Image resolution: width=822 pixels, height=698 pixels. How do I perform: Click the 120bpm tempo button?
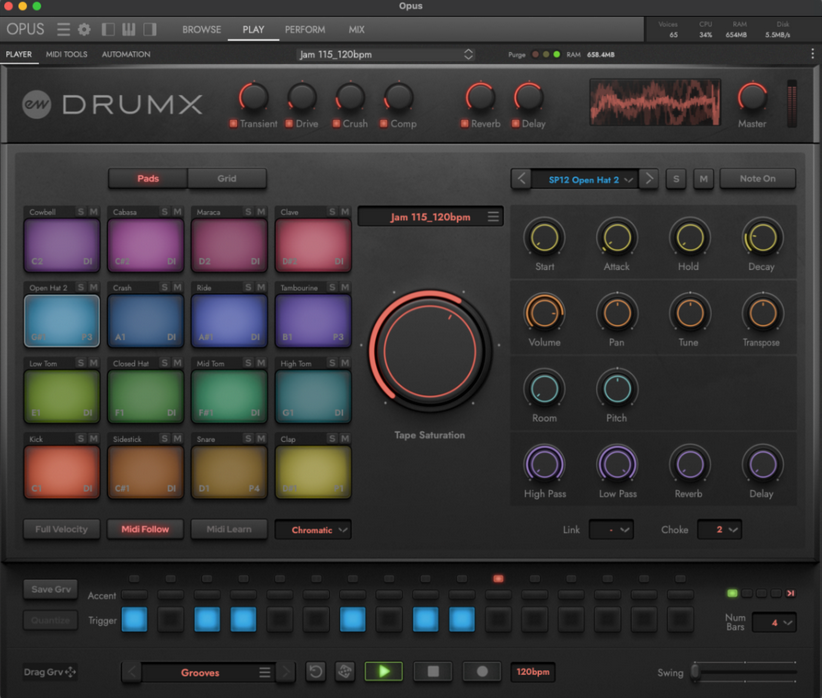(533, 671)
